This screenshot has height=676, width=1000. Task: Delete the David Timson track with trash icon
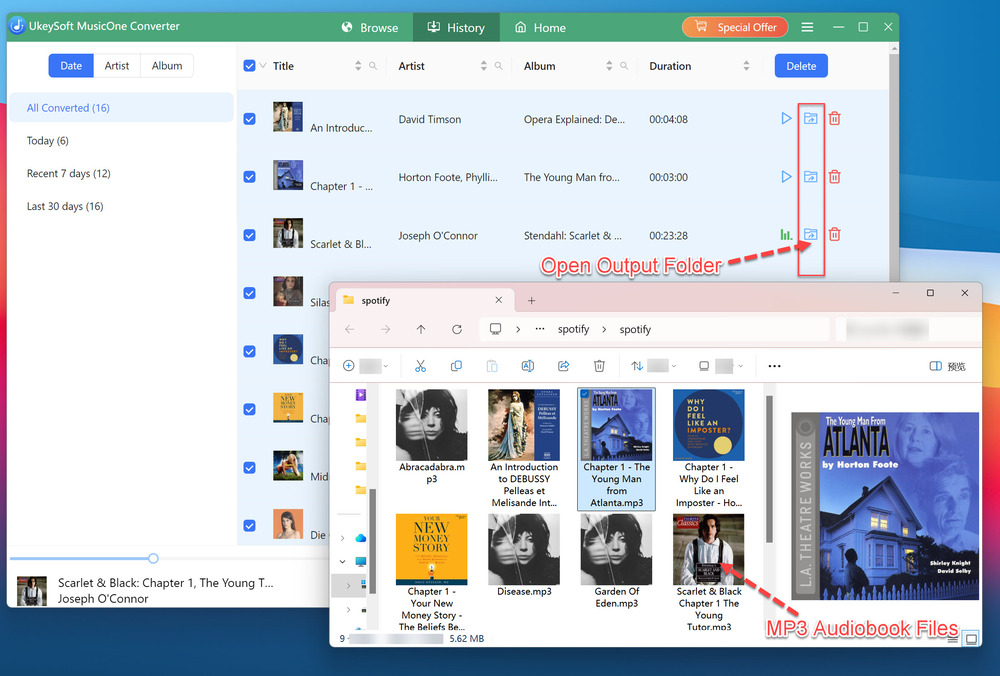coord(834,119)
